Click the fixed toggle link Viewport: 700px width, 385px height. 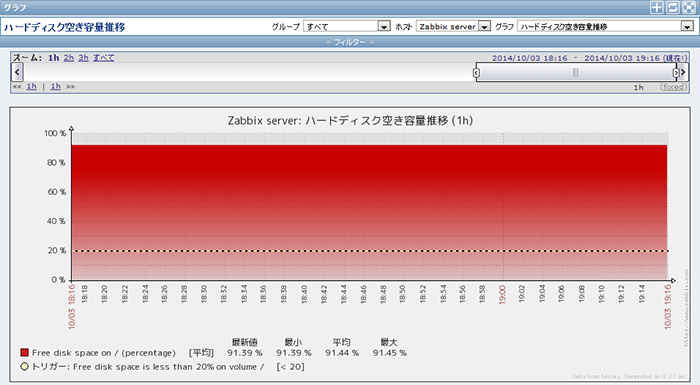point(673,87)
